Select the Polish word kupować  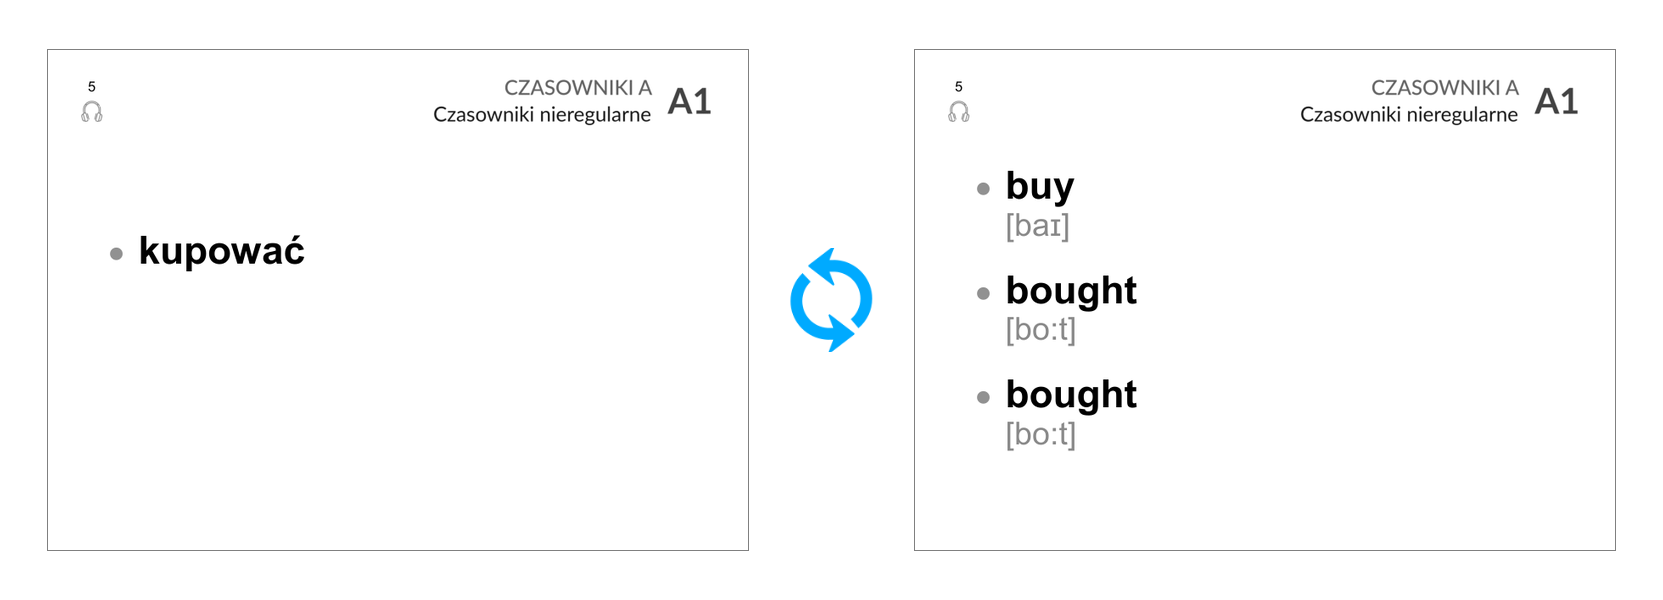(222, 250)
